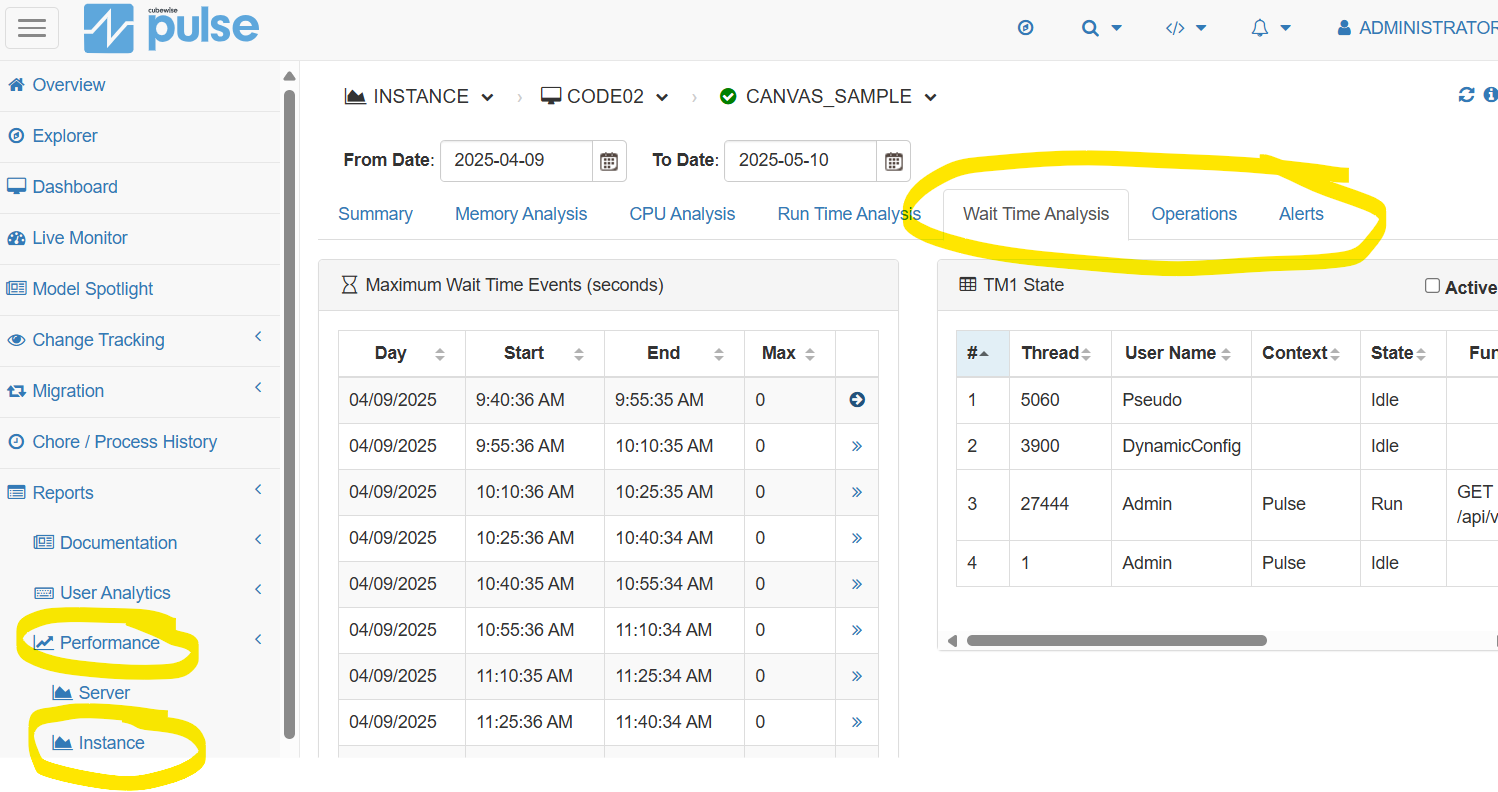The height and width of the screenshot is (792, 1498).
Task: Open the From Date calendar picker
Action: coord(609,161)
